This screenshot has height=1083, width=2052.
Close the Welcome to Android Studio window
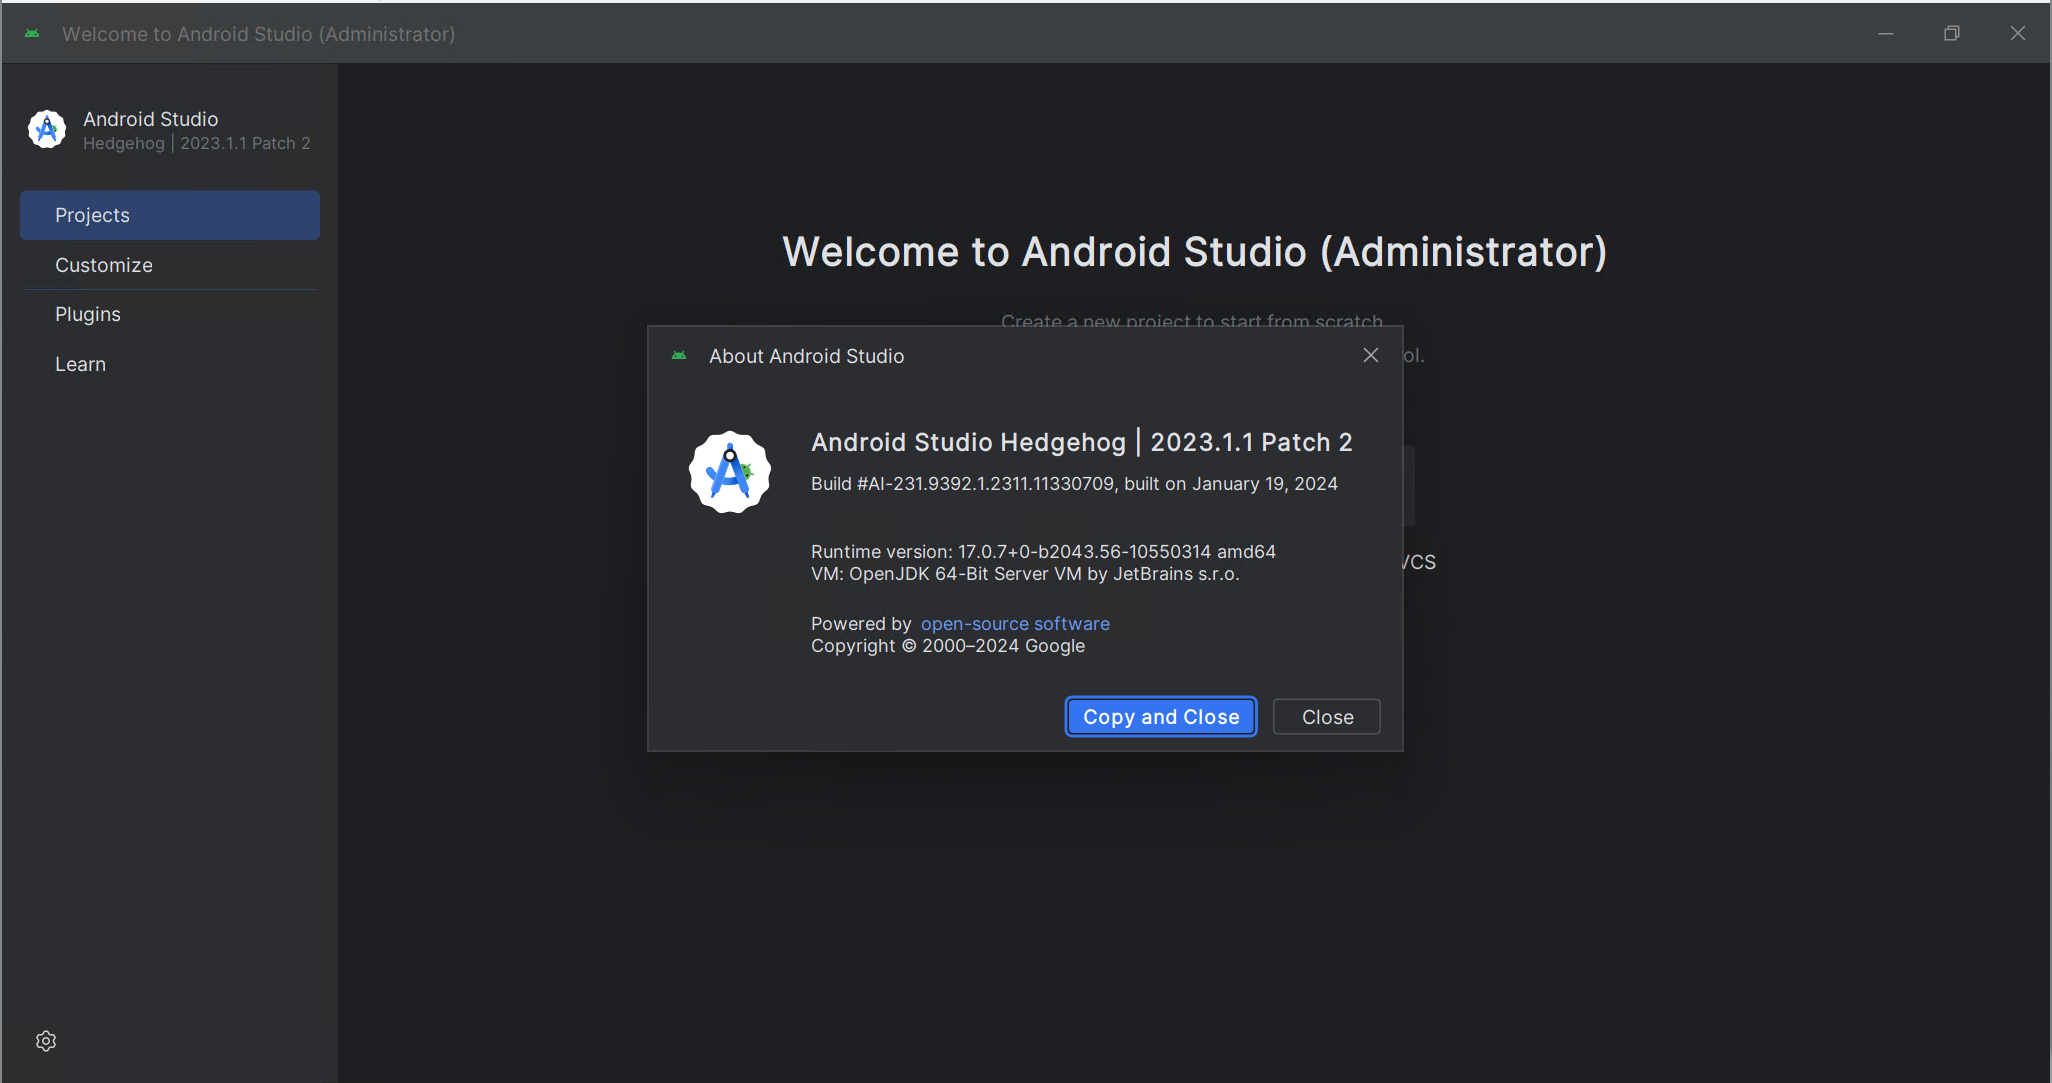coord(2018,34)
